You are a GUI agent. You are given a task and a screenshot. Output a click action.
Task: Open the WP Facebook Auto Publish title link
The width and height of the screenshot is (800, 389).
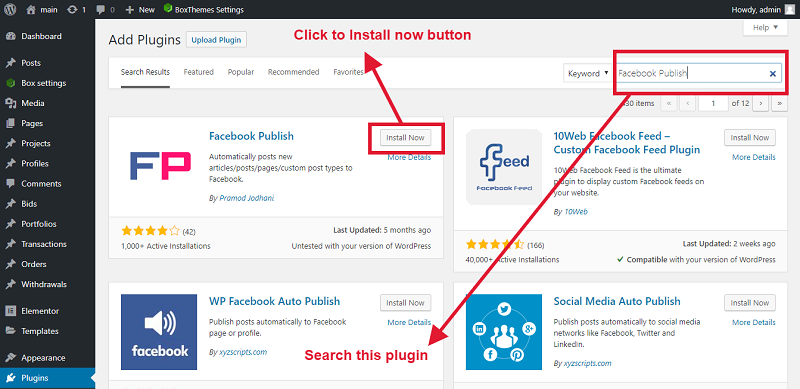[x=274, y=301]
